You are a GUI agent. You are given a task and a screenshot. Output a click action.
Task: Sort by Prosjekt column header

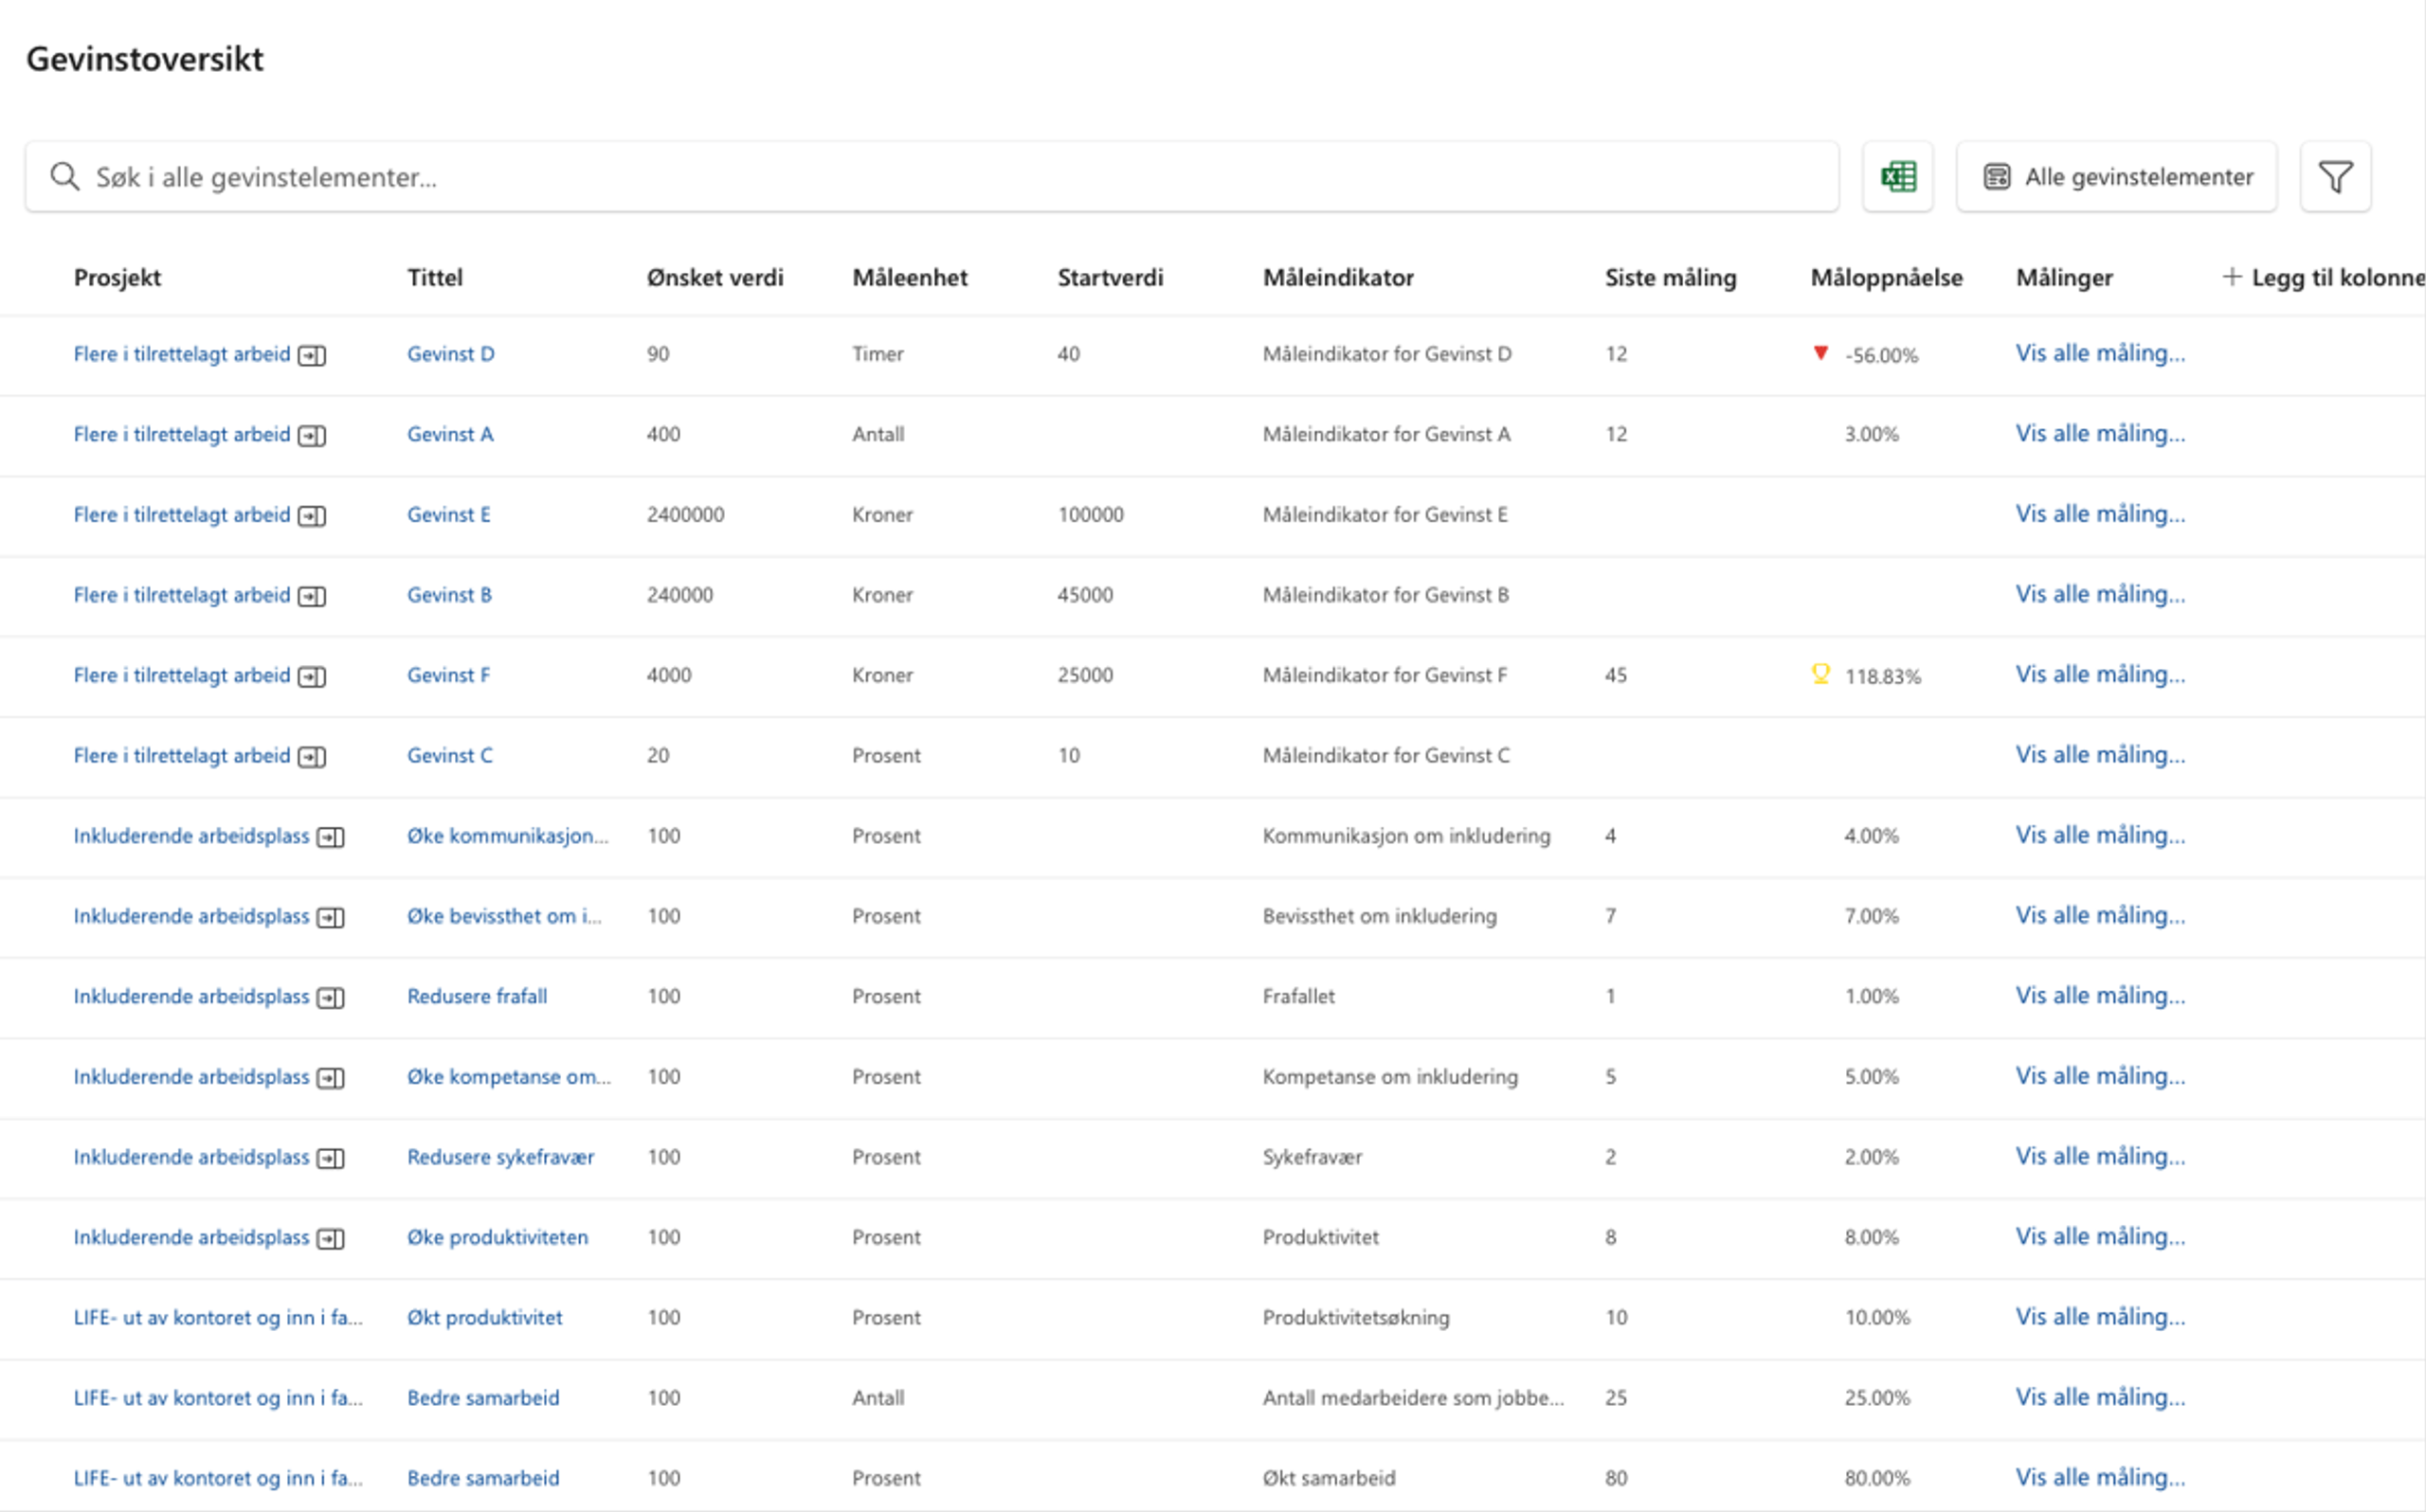pyautogui.click(x=117, y=278)
